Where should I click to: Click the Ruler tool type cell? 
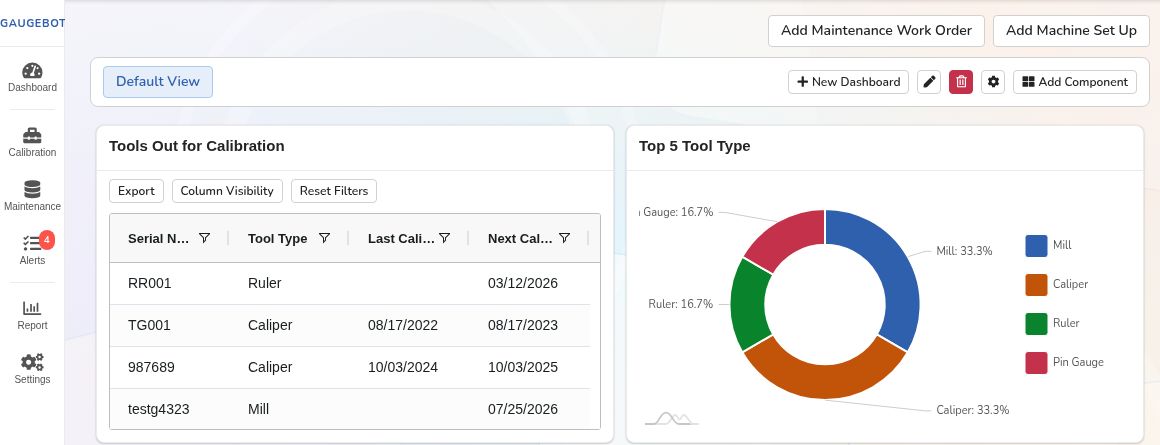pos(264,284)
